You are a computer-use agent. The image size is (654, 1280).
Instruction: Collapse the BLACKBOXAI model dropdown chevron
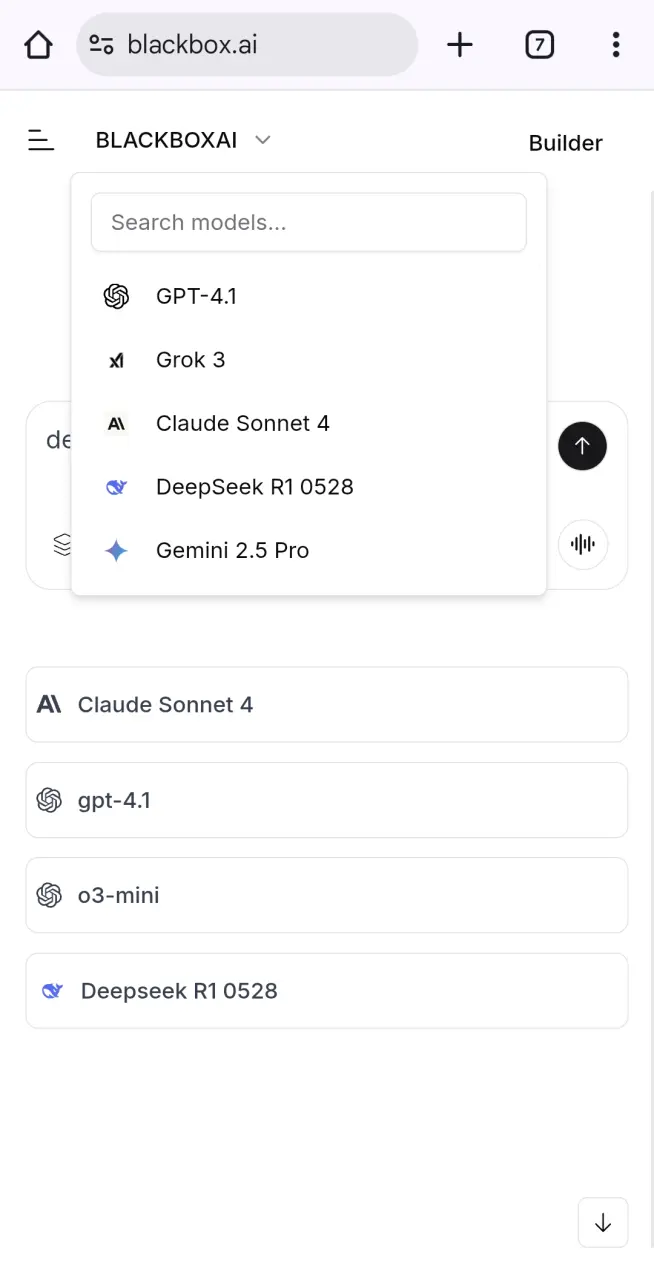point(263,140)
